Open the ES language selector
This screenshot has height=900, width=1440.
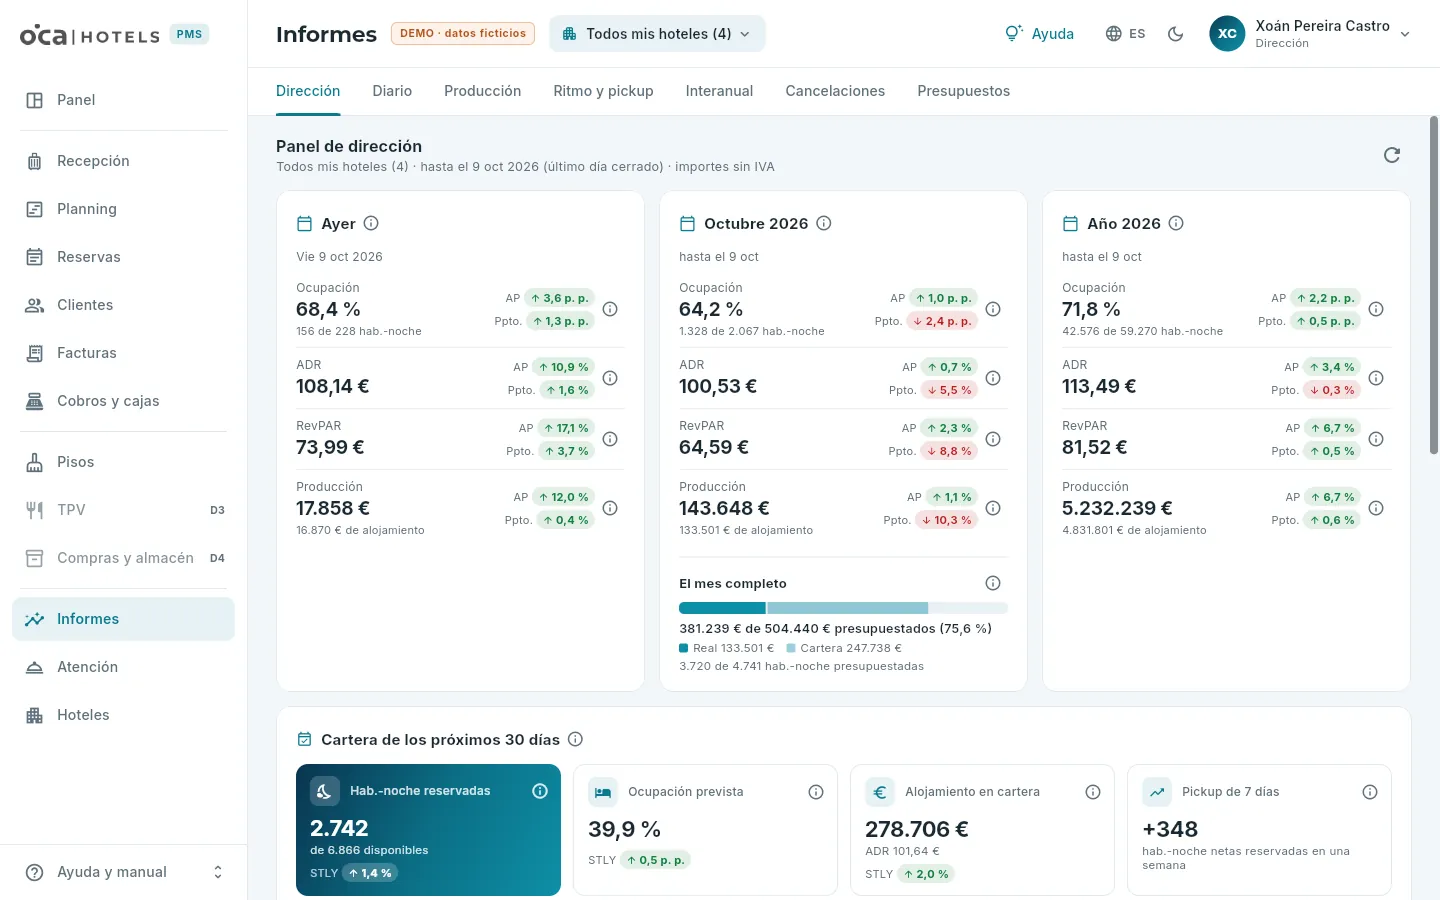tap(1125, 34)
